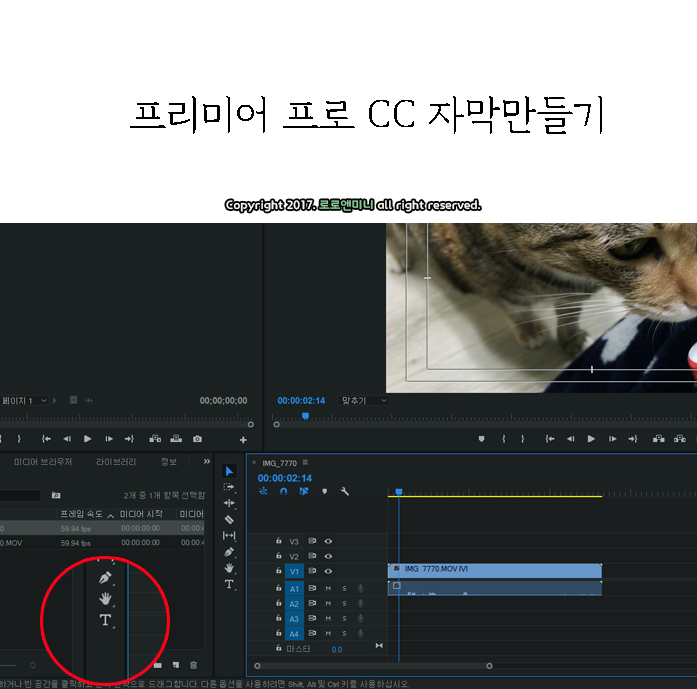Mark In point in Program monitor
Image resolution: width=697 pixels, height=689 pixels.
pos(504,439)
